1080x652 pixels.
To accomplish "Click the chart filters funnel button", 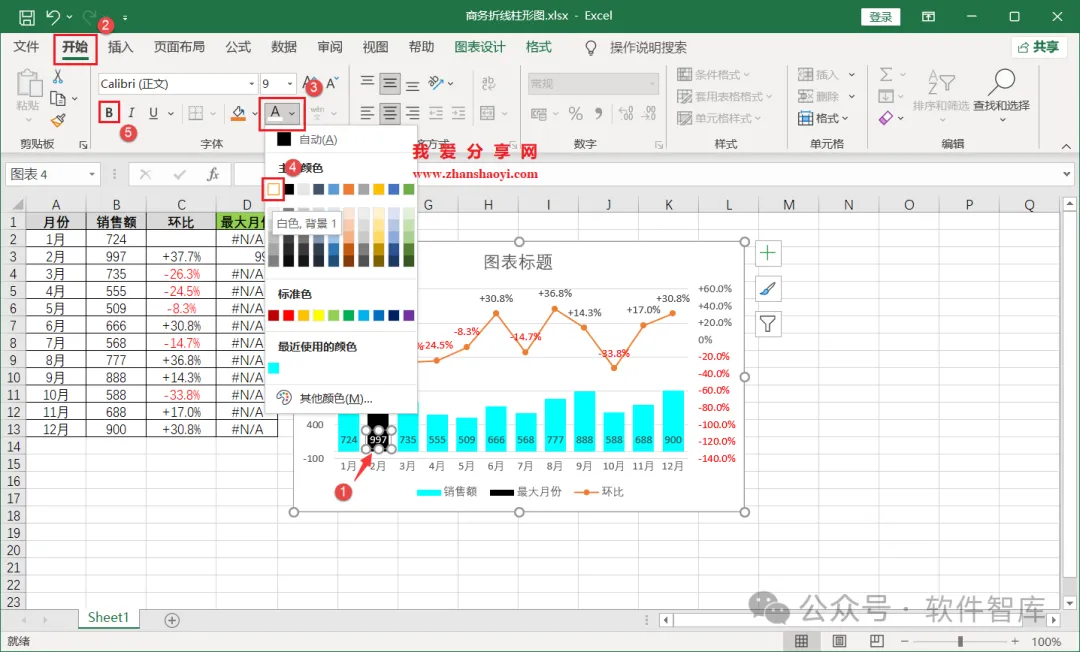I will 768,324.
